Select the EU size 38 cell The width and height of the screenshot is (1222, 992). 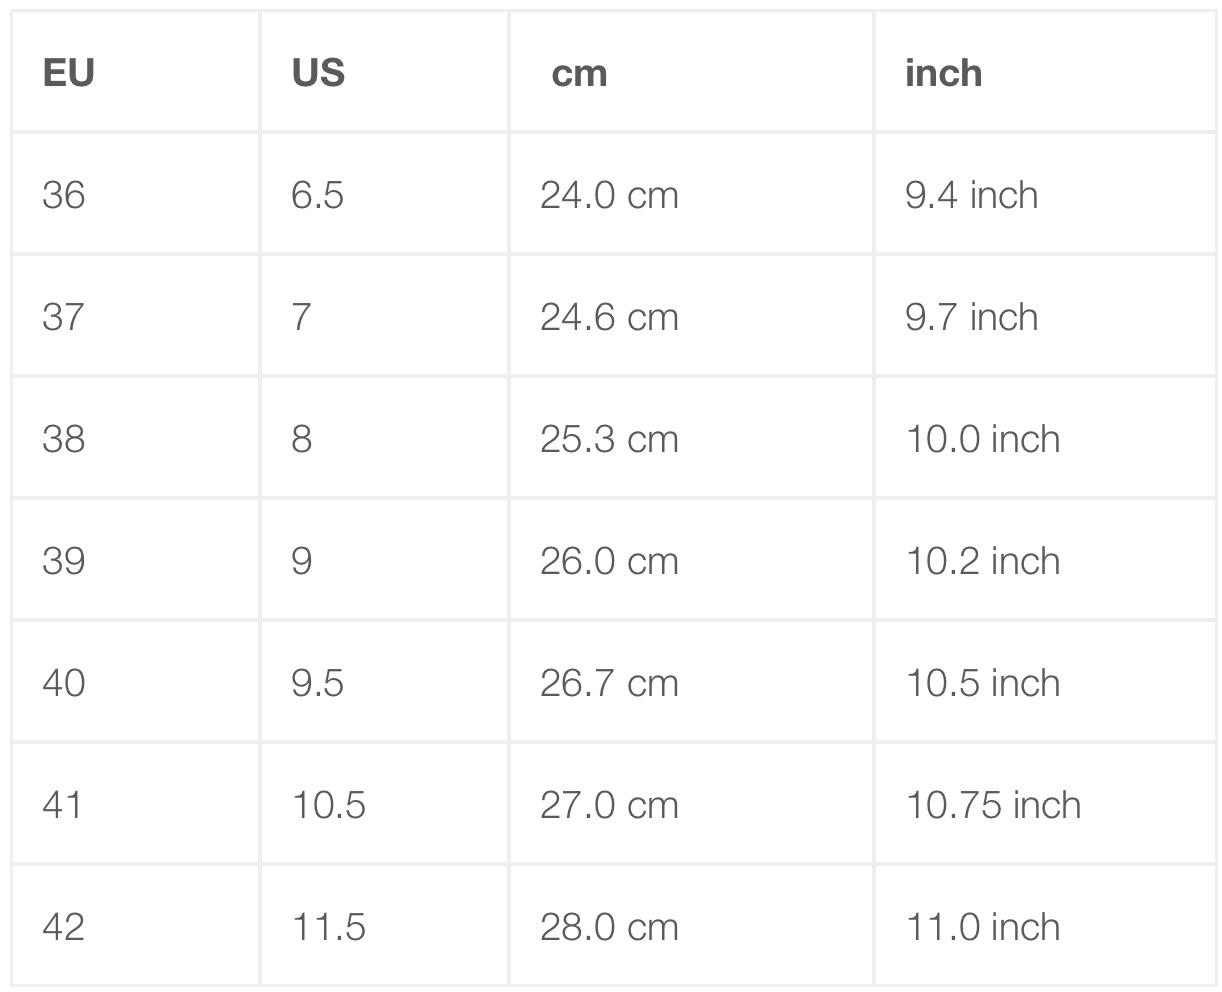pyautogui.click(x=64, y=439)
